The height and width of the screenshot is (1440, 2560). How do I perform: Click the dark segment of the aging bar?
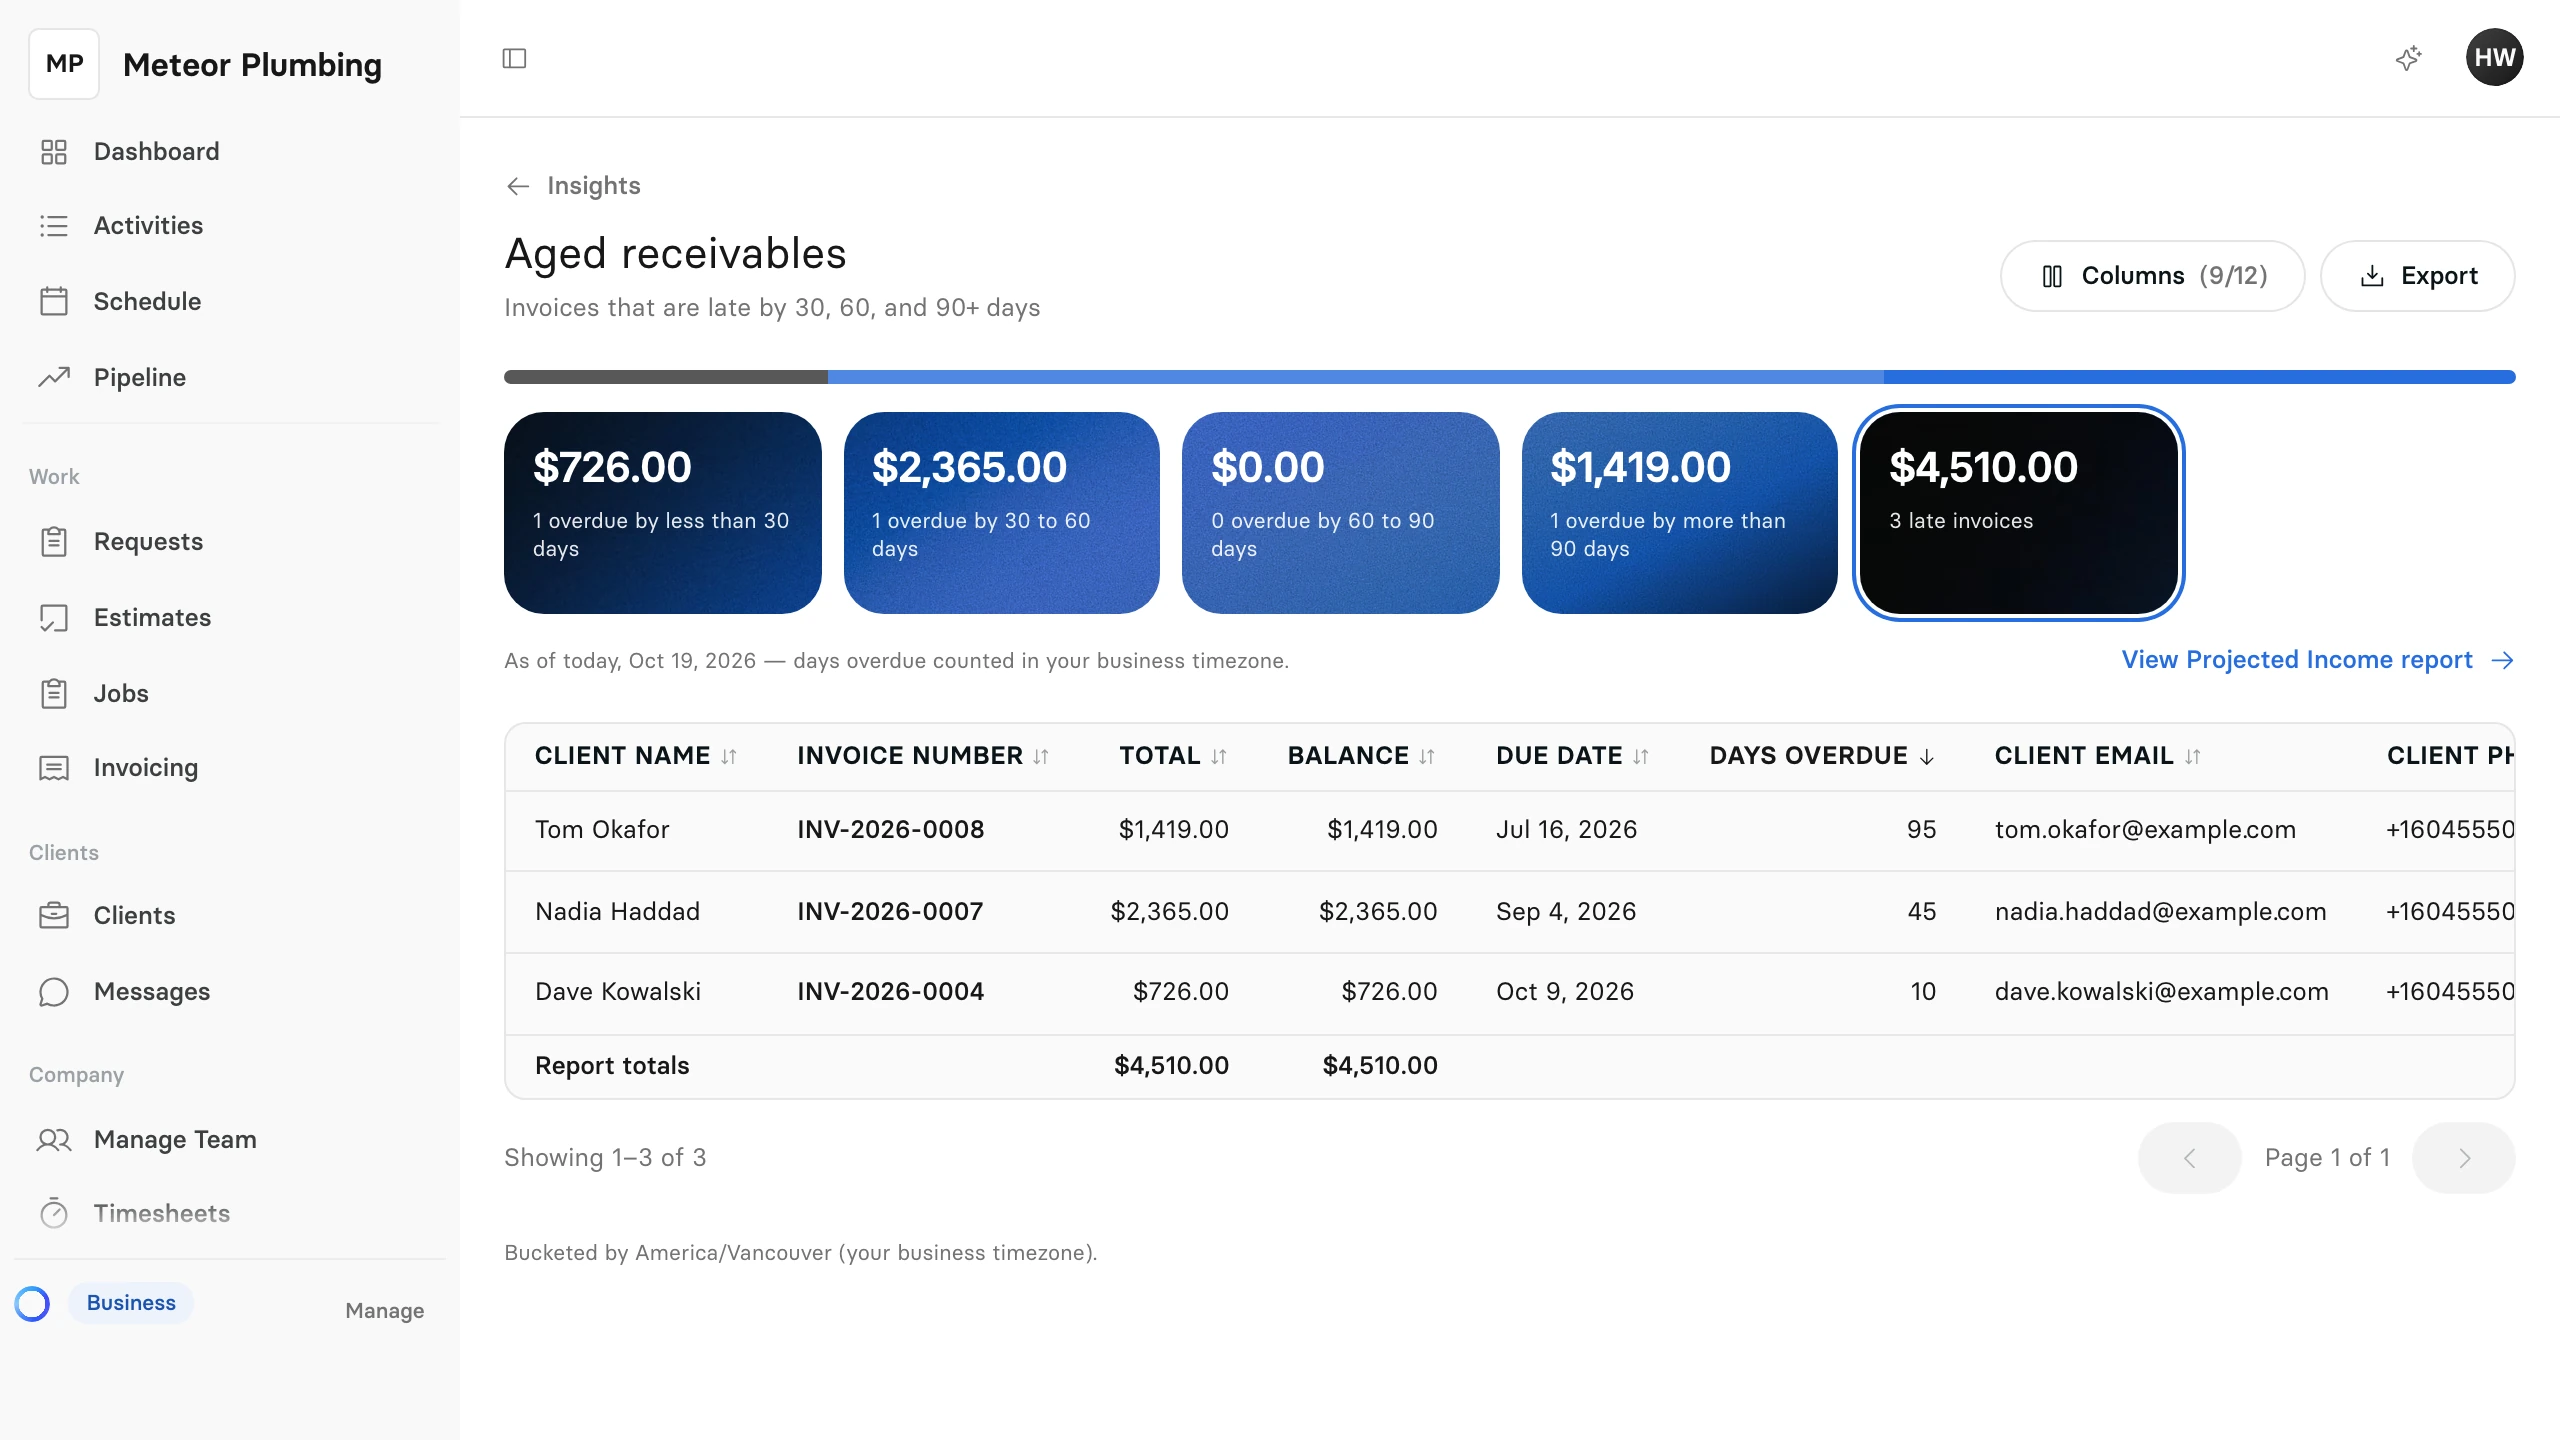[666, 377]
